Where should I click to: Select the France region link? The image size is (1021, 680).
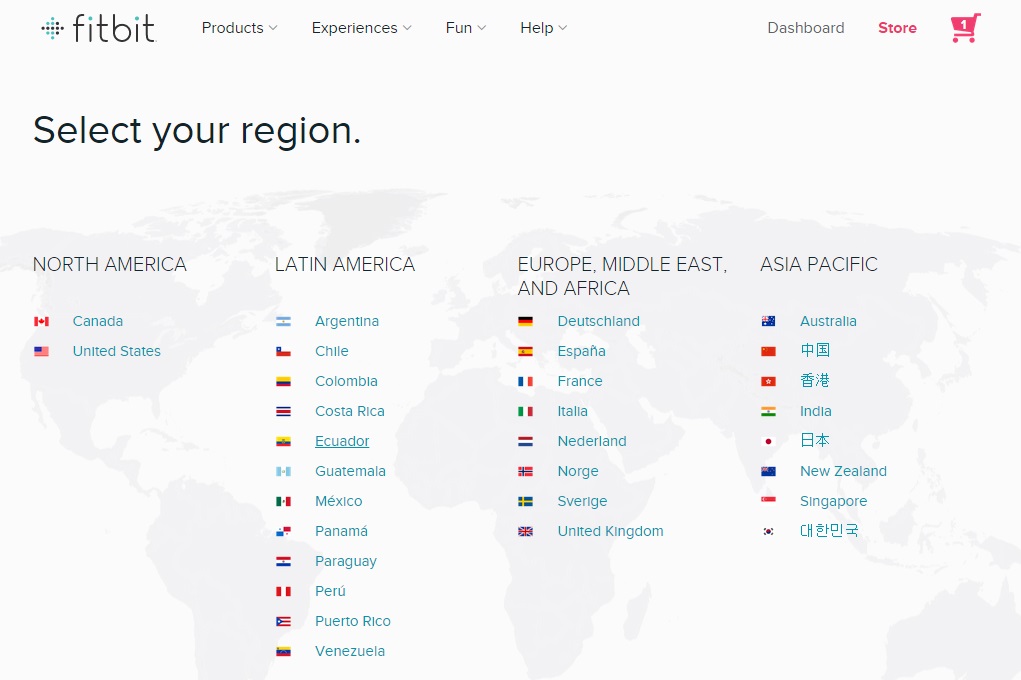pyautogui.click(x=580, y=381)
